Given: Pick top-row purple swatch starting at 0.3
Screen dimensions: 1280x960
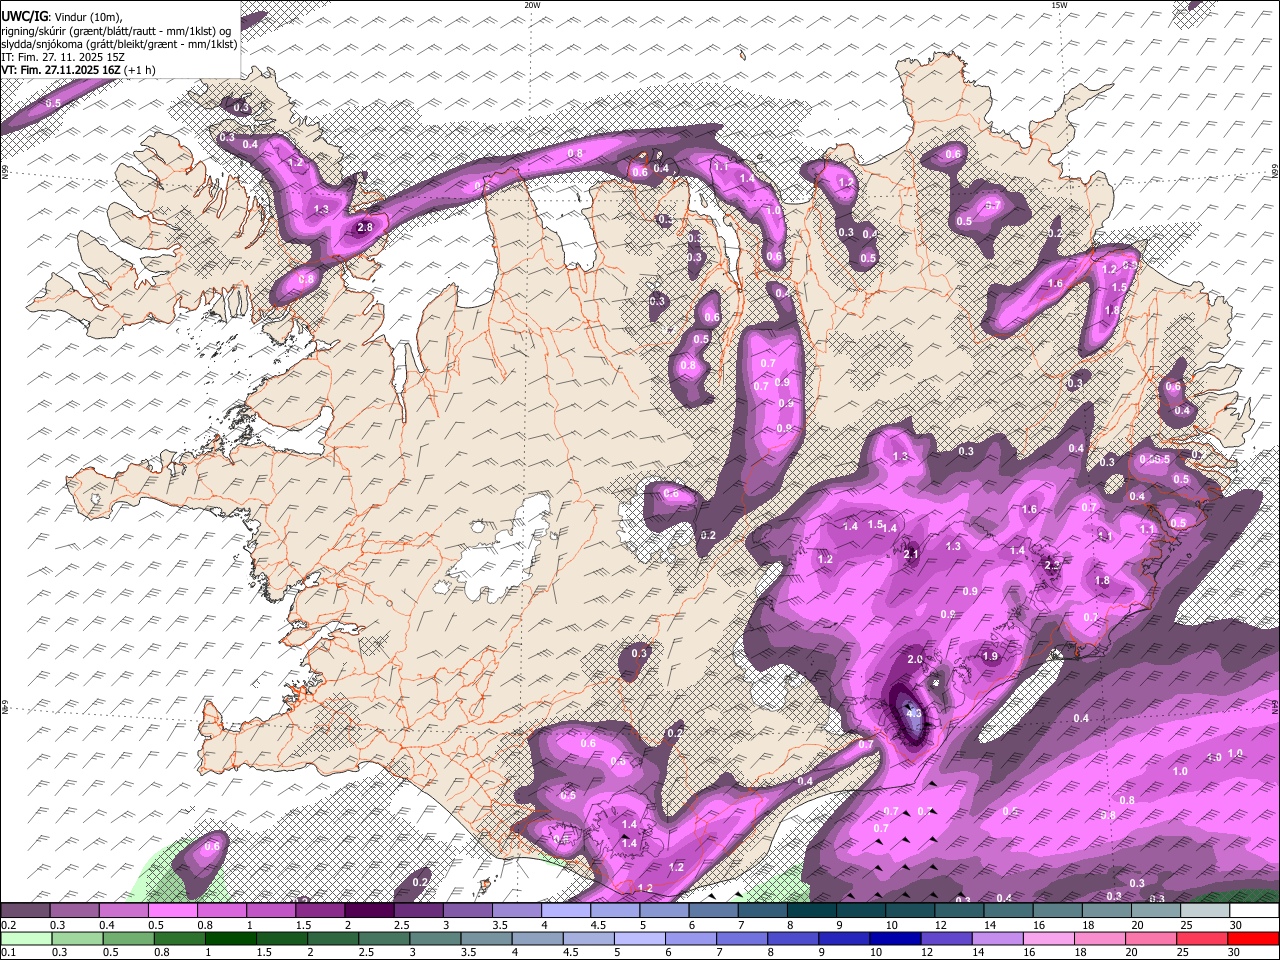Looking at the screenshot, I should pyautogui.click(x=74, y=911).
